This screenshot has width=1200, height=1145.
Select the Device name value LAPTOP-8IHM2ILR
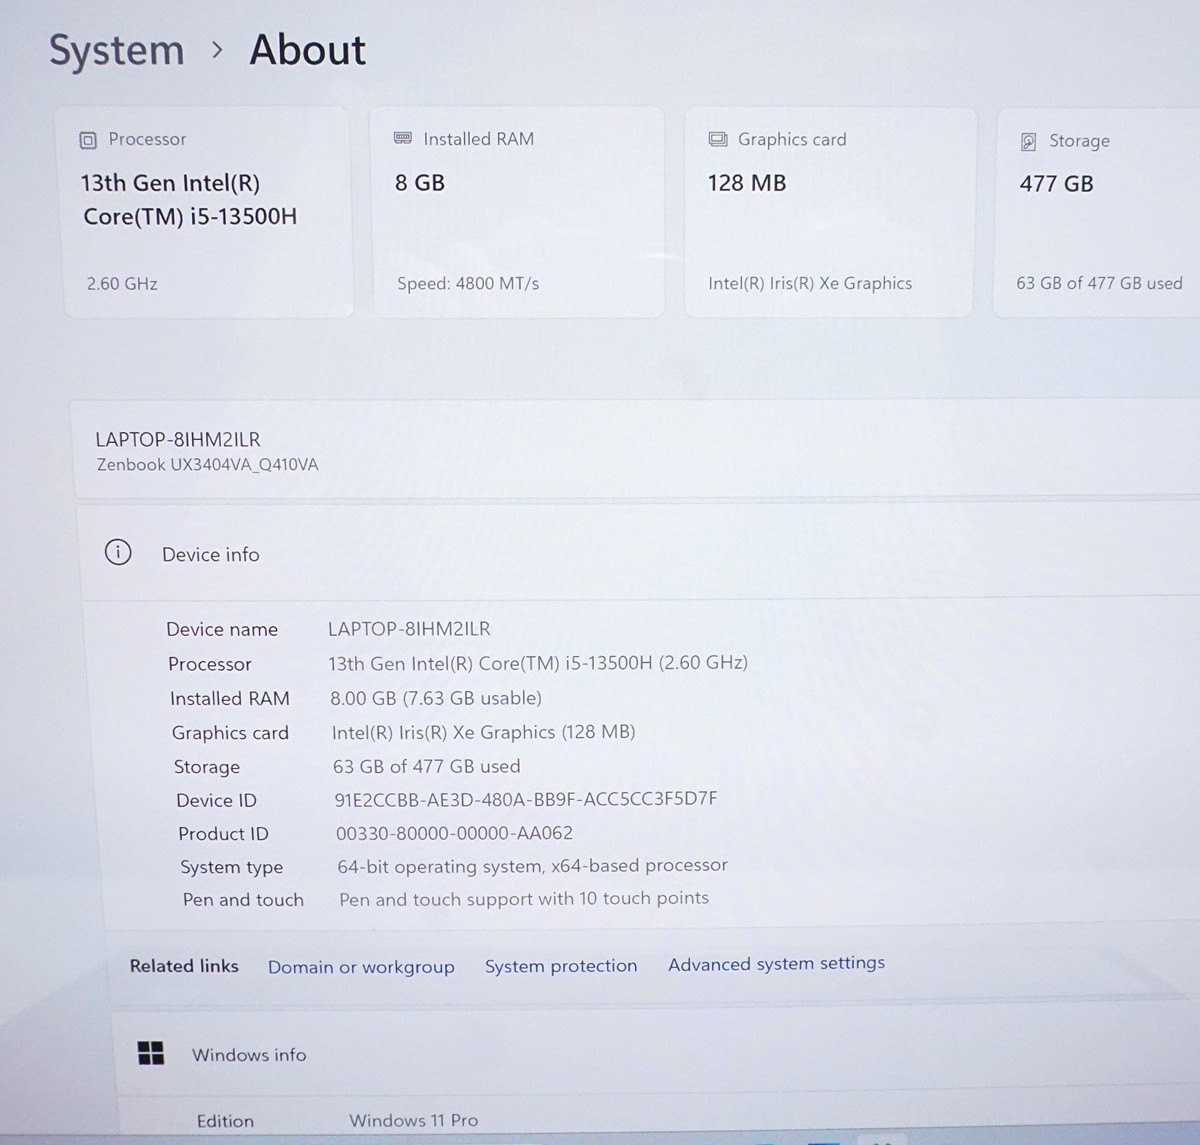pos(409,629)
